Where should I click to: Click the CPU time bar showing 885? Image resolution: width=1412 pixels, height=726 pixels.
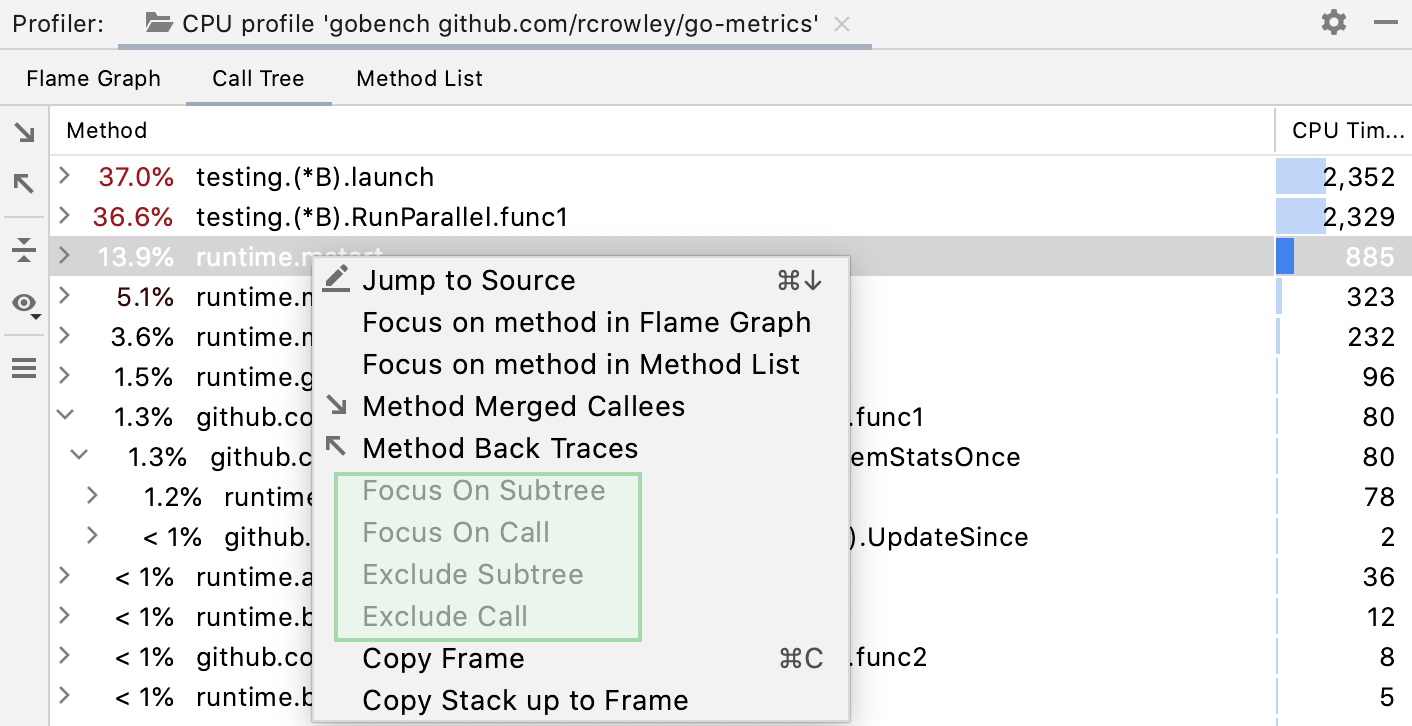[1284, 256]
